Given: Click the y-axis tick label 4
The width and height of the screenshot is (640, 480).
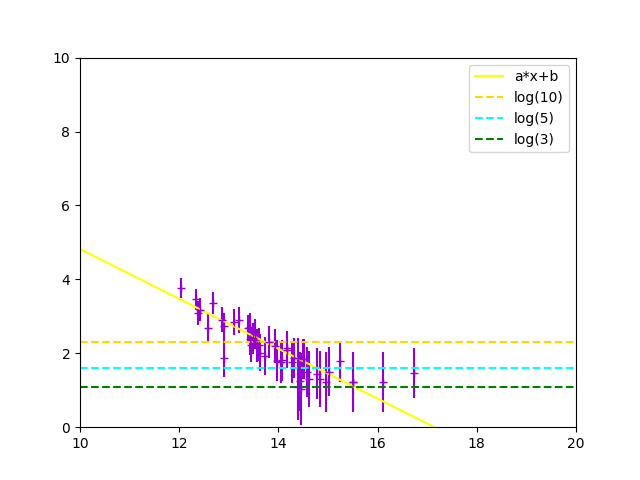Looking at the screenshot, I should coord(65,280).
